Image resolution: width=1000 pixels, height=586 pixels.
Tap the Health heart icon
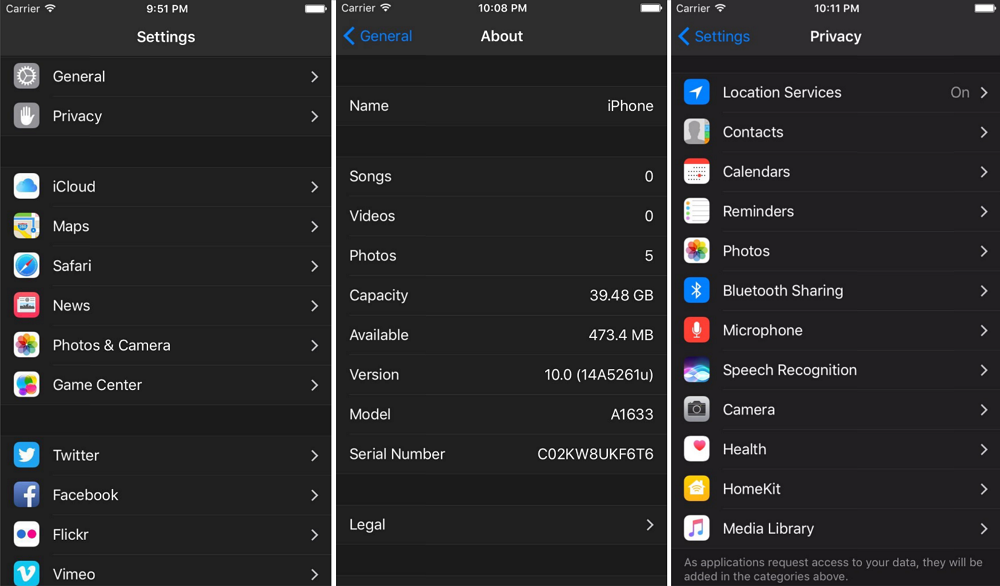(697, 449)
